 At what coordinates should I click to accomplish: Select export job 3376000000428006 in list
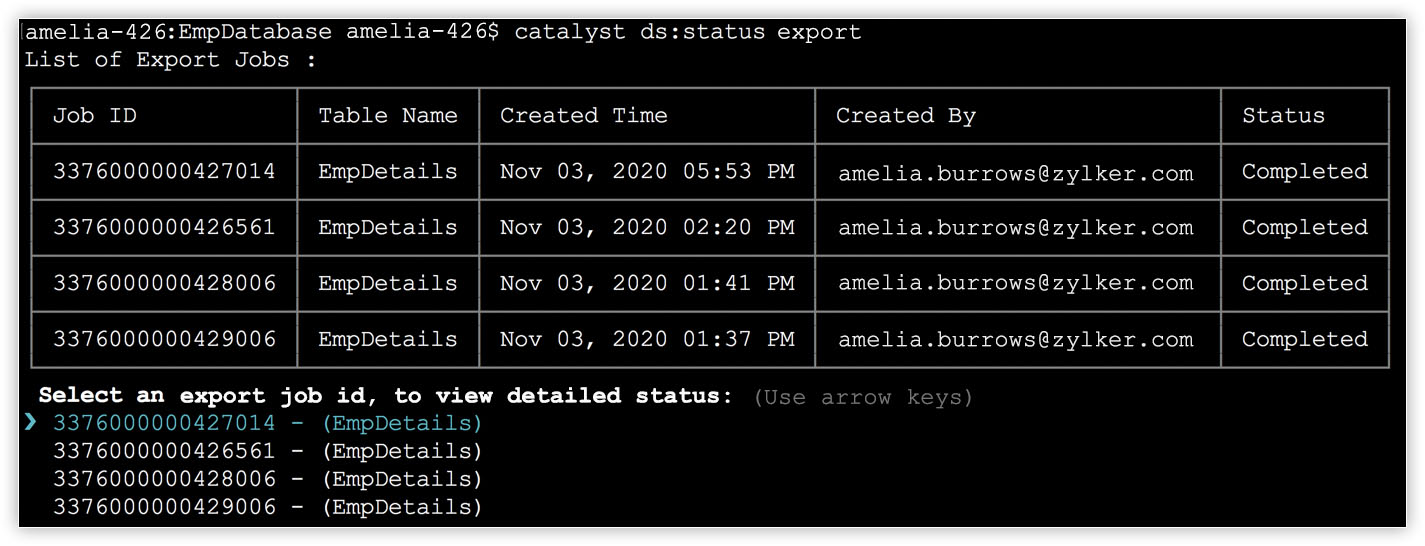(267, 479)
